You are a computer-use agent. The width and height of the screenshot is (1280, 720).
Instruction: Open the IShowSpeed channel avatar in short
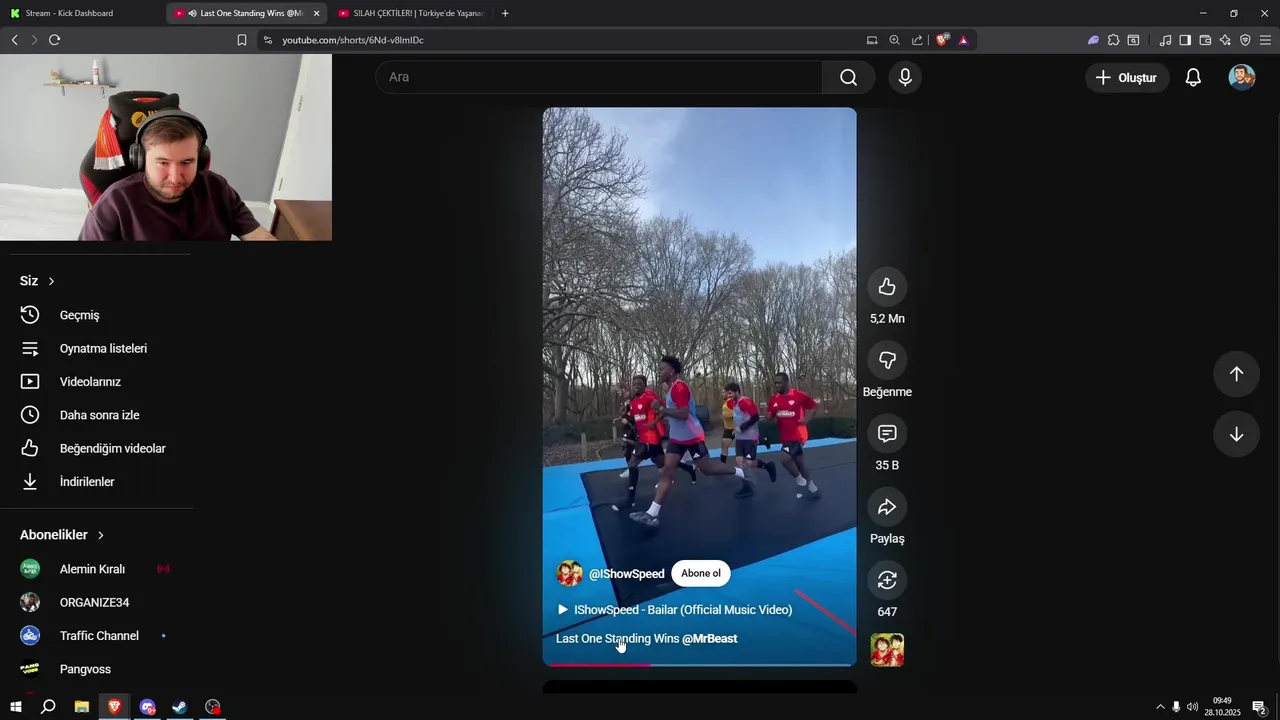[570, 573]
